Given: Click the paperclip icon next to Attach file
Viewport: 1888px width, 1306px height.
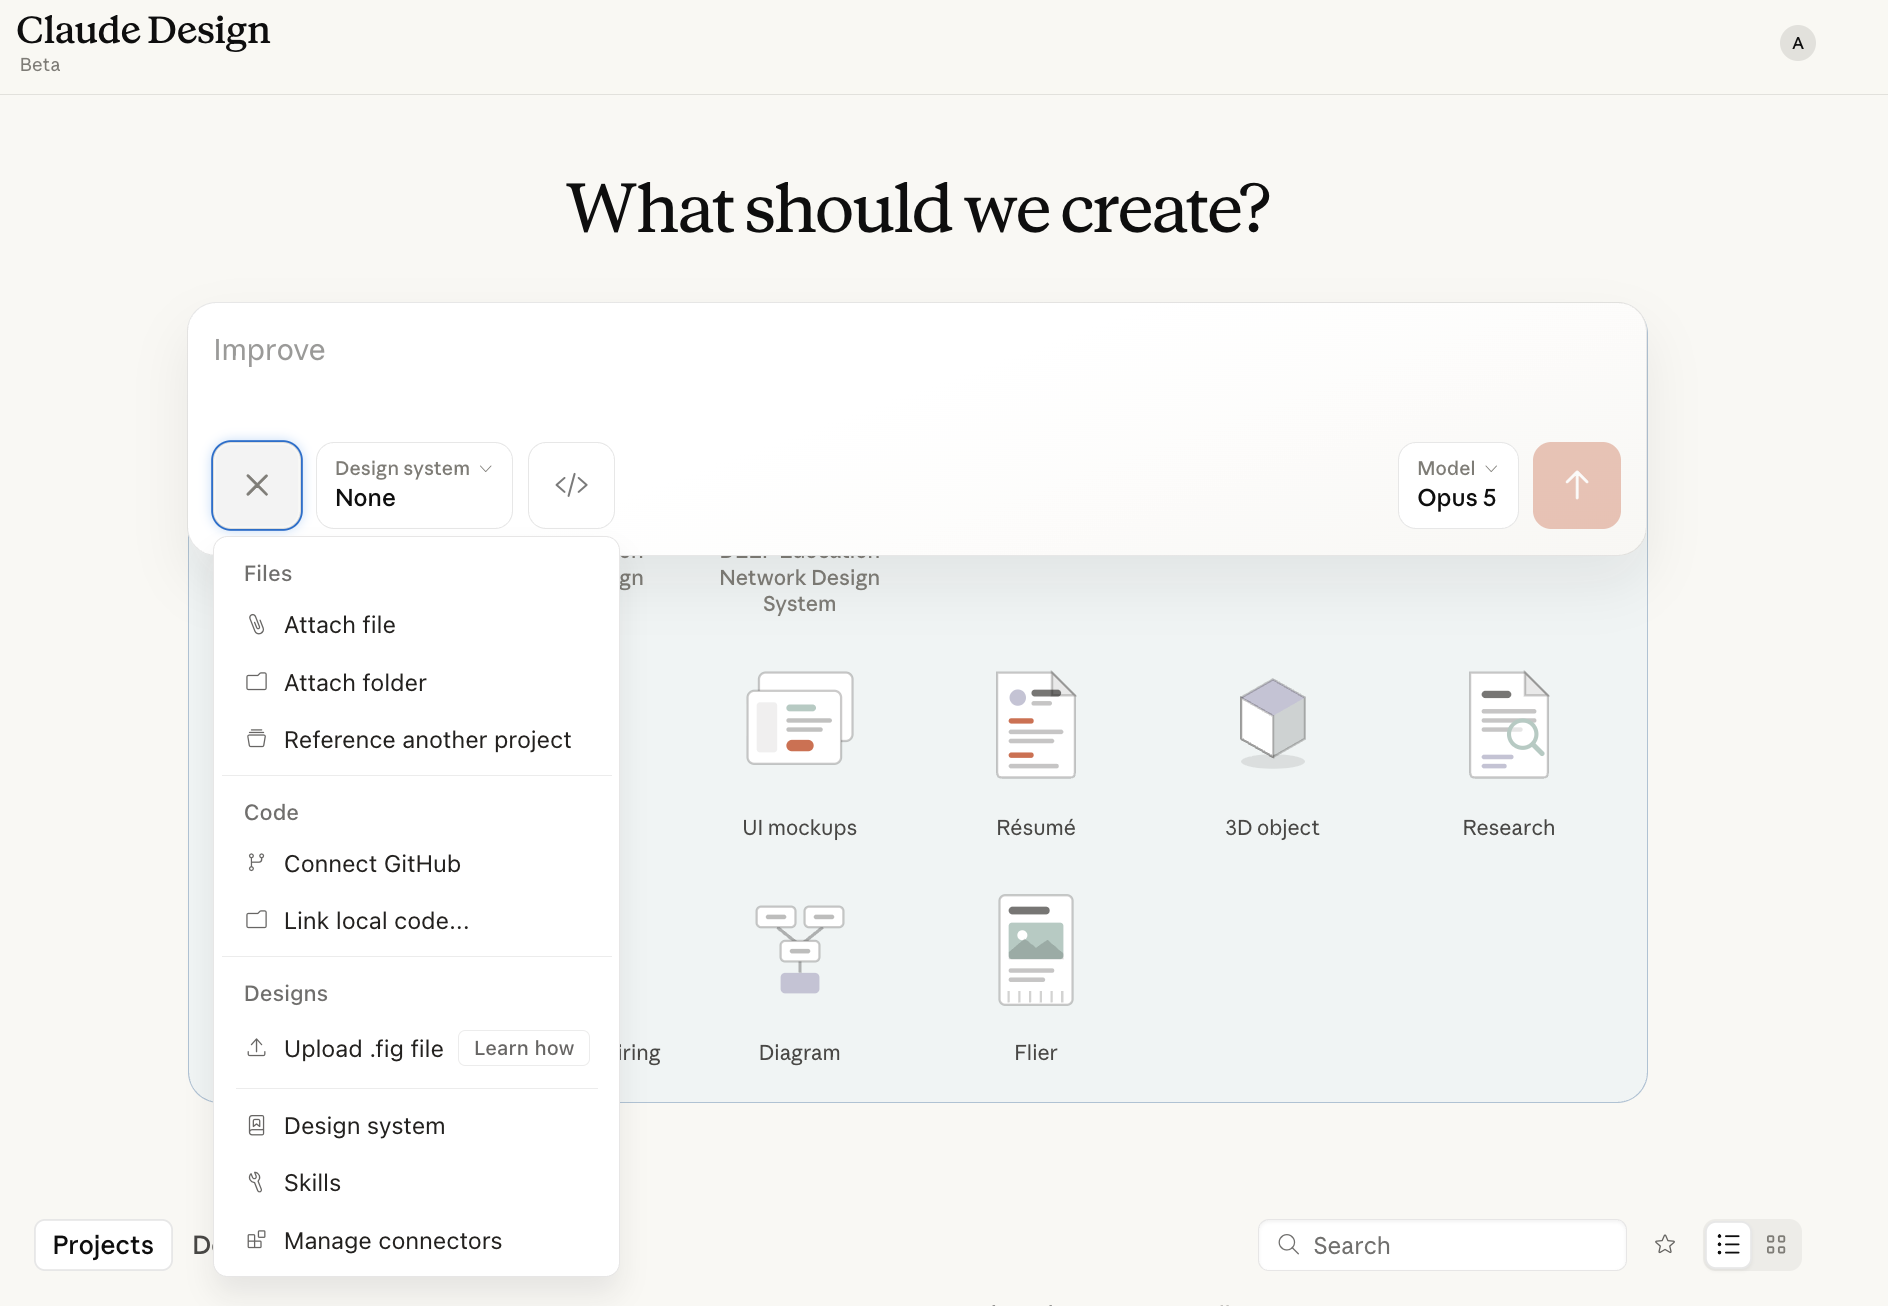Looking at the screenshot, I should (257, 625).
